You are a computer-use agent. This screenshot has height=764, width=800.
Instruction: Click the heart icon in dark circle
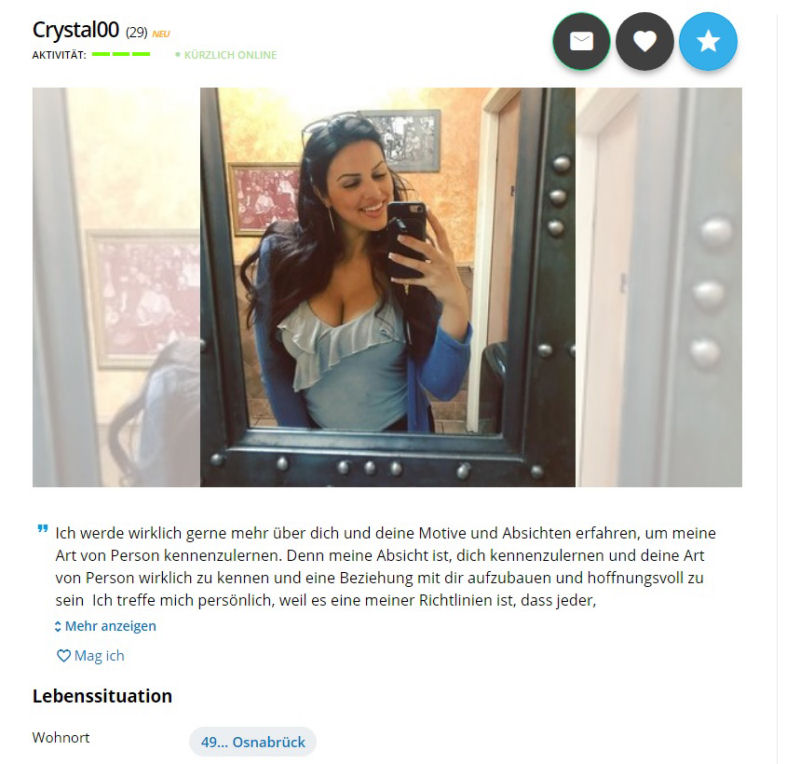click(x=644, y=41)
